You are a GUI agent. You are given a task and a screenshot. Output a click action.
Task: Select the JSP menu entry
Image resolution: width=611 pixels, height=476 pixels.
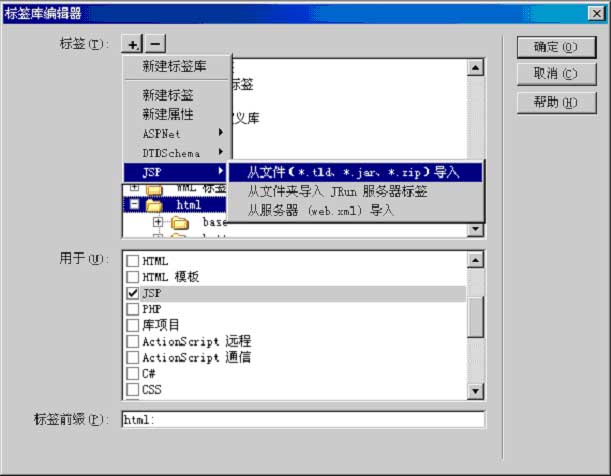click(175, 172)
